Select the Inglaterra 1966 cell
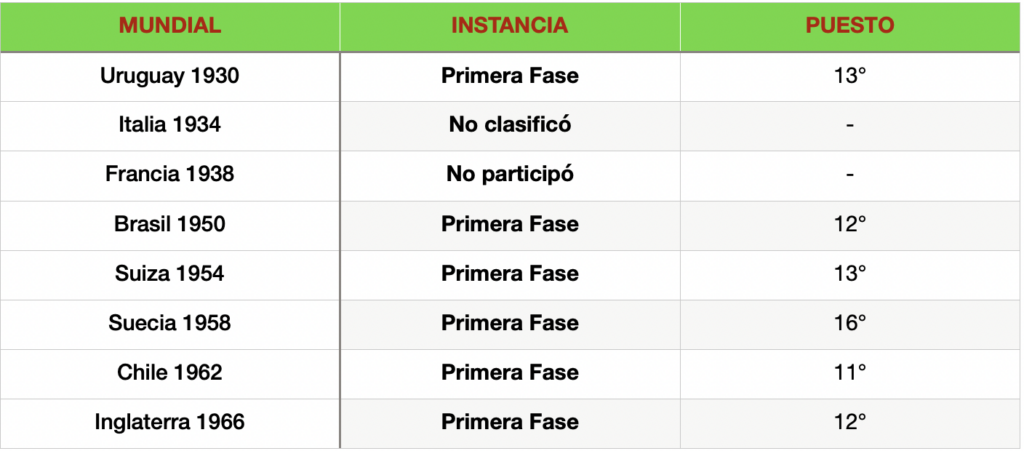 coord(170,423)
